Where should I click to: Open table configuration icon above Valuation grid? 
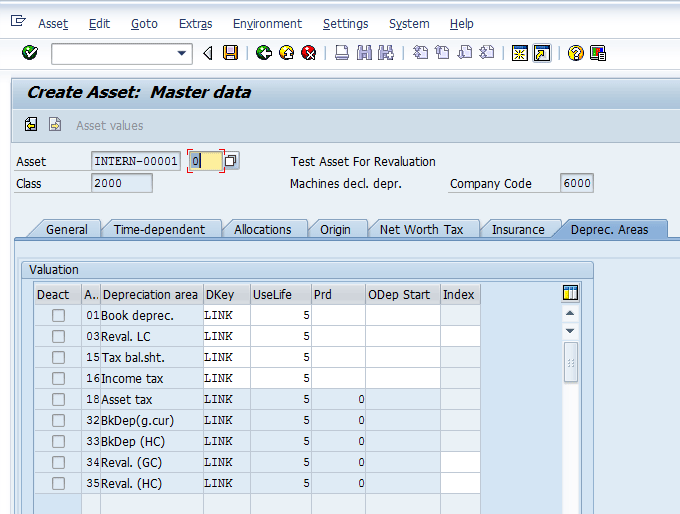coord(570,293)
